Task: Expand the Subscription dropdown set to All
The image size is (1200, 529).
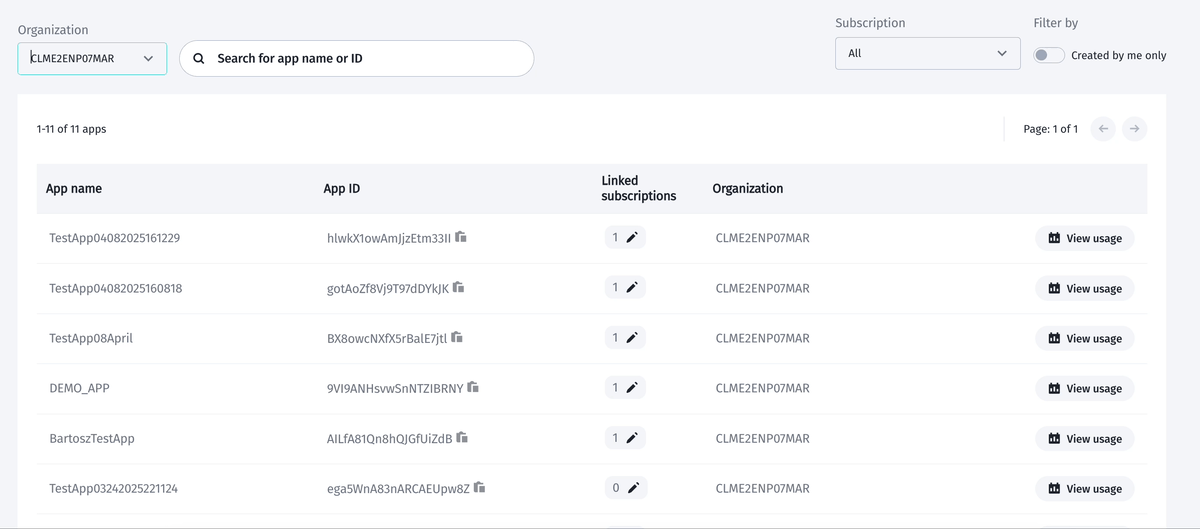Action: tap(928, 53)
